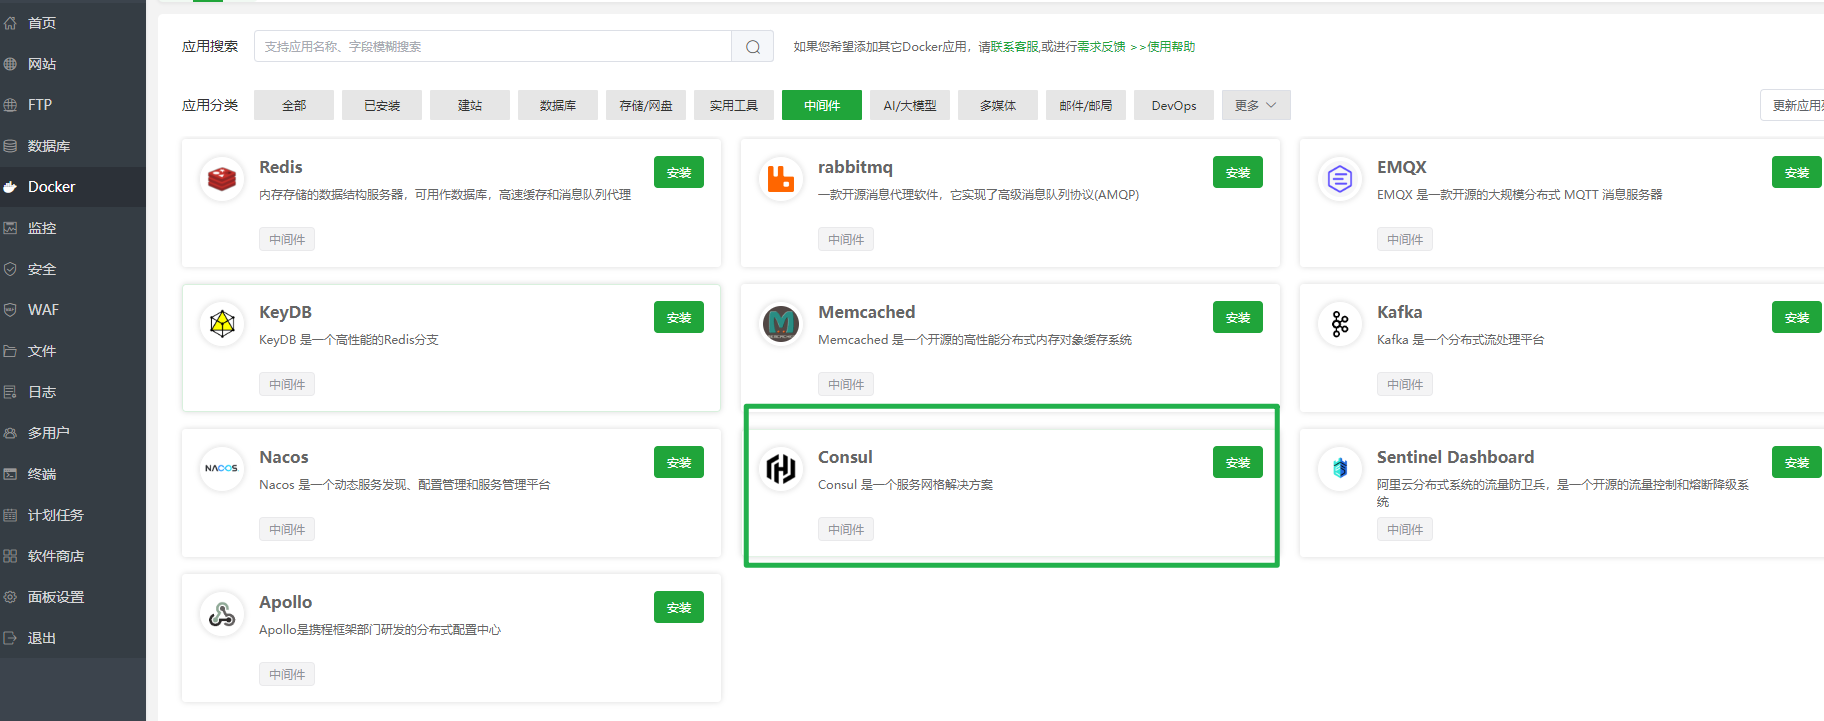Open the 实用工具 category
The height and width of the screenshot is (721, 1824).
(734, 105)
